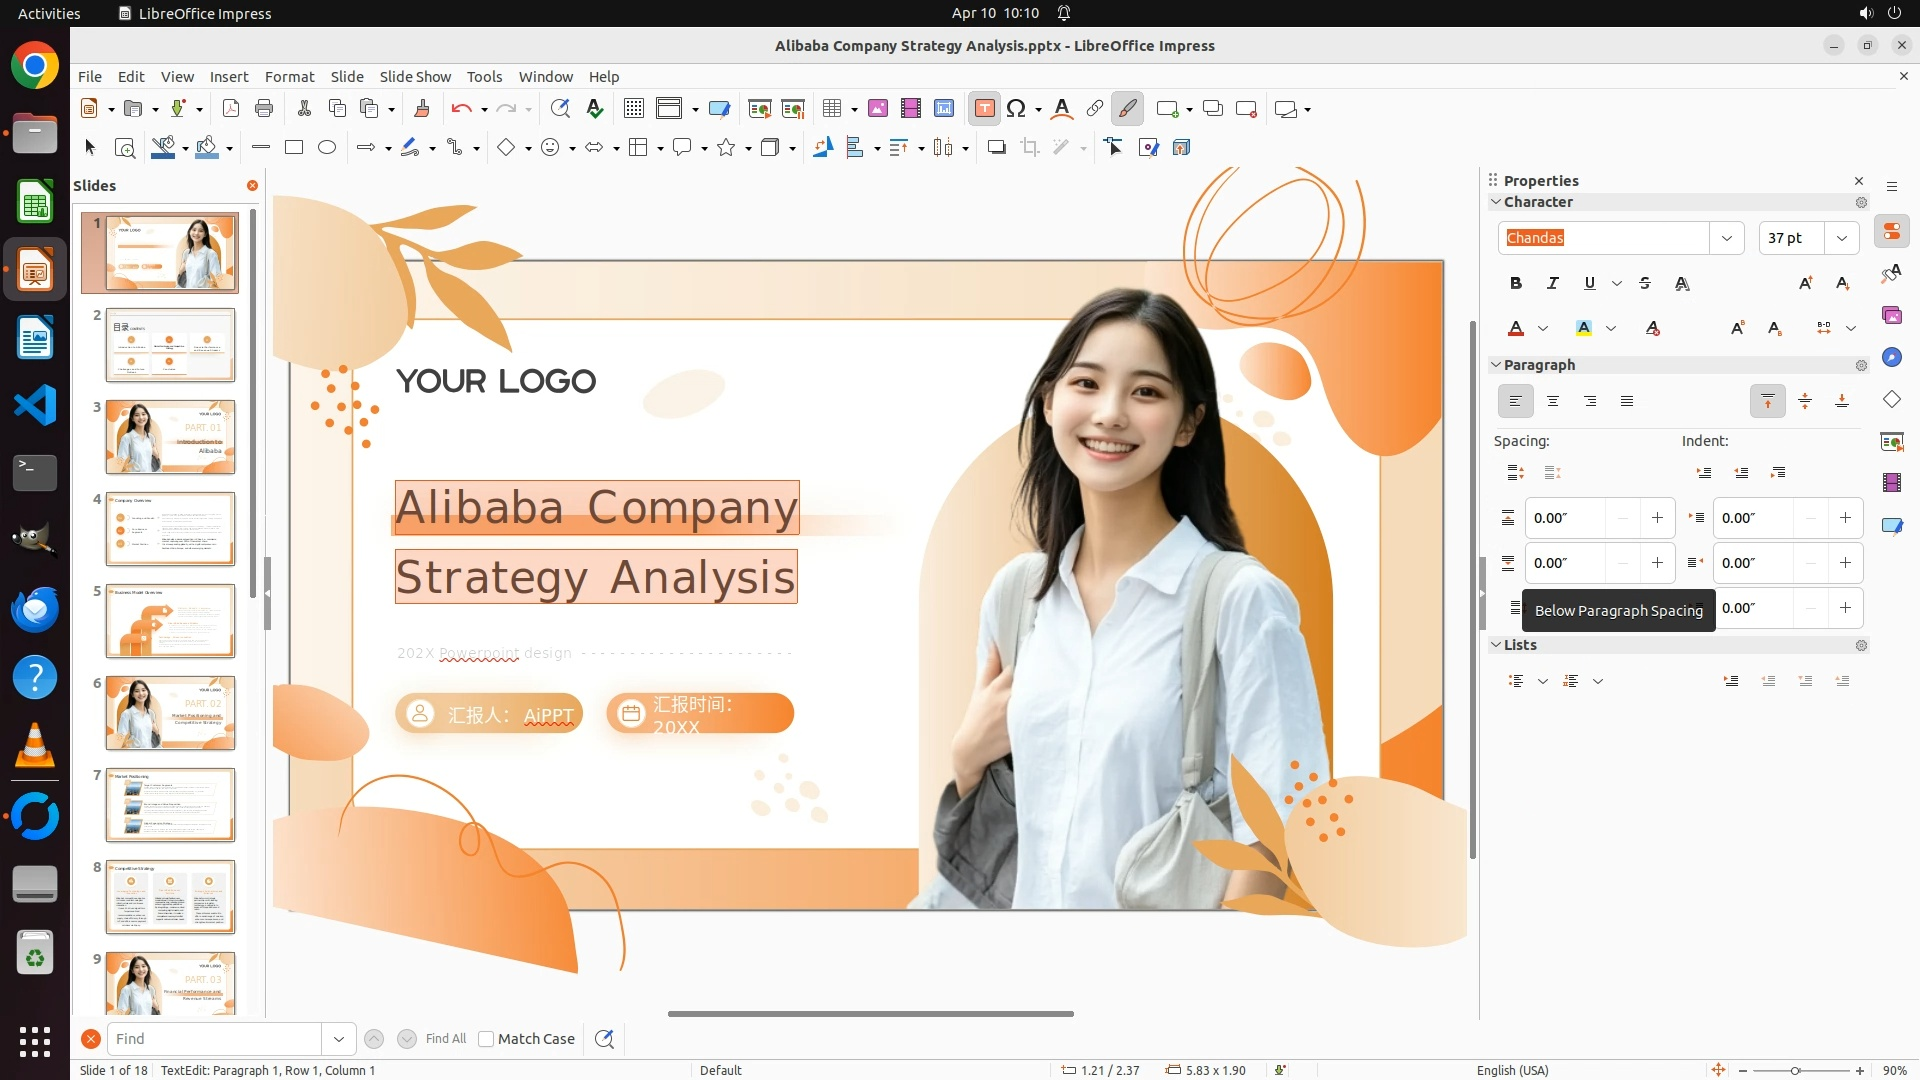Click the Display Grid icon
Screen dimensions: 1920x1080
[x=634, y=109]
